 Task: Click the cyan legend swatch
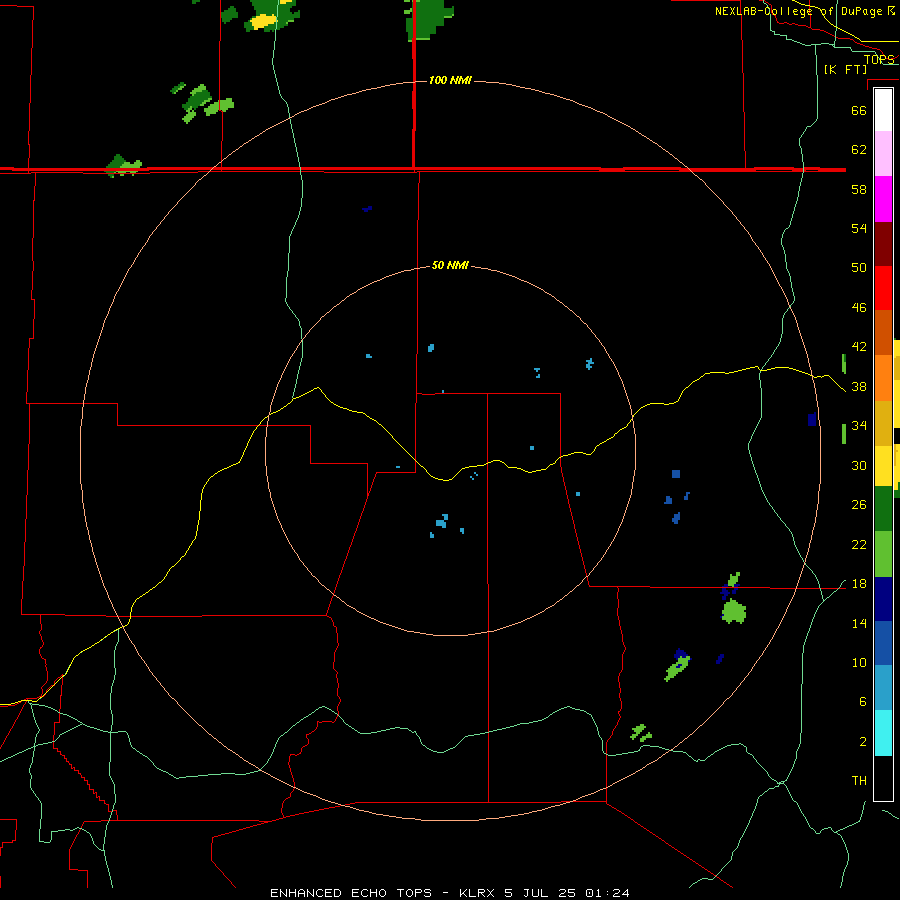883,733
